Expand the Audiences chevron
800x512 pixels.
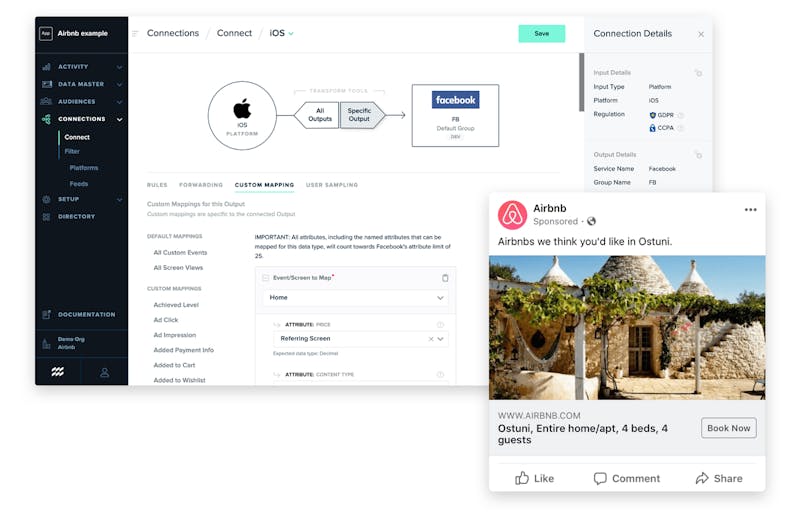pos(119,102)
